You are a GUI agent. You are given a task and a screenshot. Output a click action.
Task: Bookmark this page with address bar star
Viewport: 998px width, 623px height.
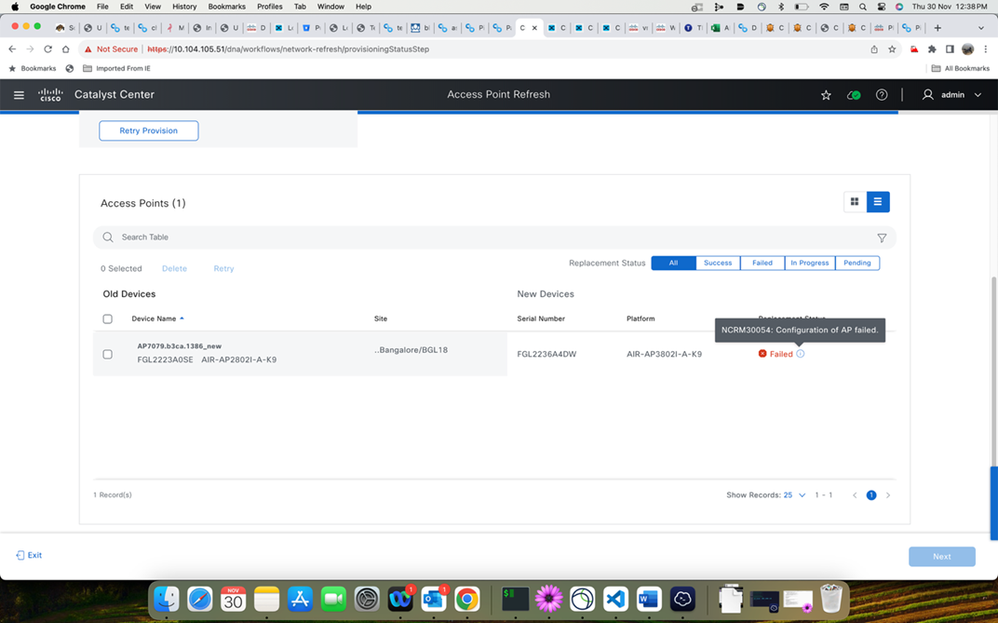pos(892,49)
